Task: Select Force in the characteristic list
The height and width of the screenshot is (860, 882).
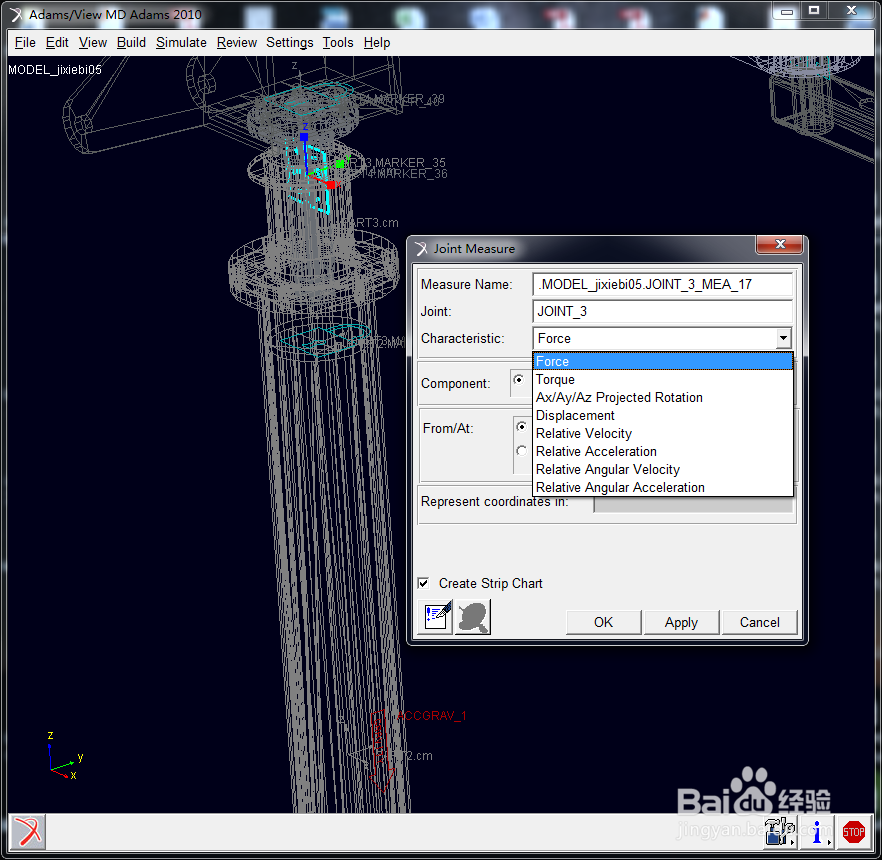Action: coord(663,362)
